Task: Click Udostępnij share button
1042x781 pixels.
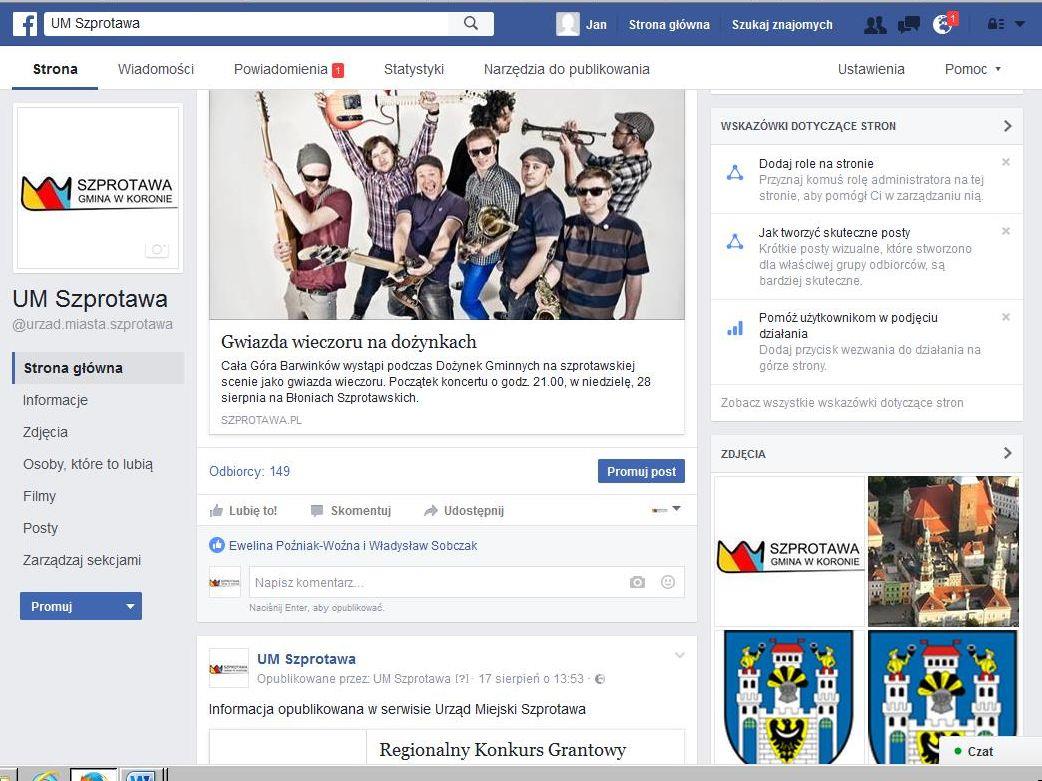Action: [x=464, y=510]
